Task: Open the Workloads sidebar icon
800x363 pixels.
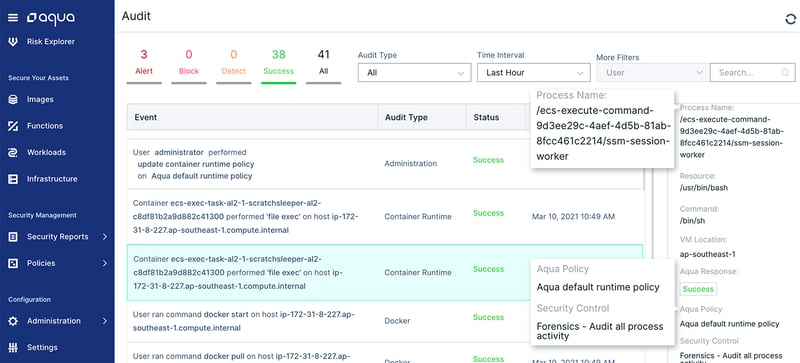Action: pos(13,153)
